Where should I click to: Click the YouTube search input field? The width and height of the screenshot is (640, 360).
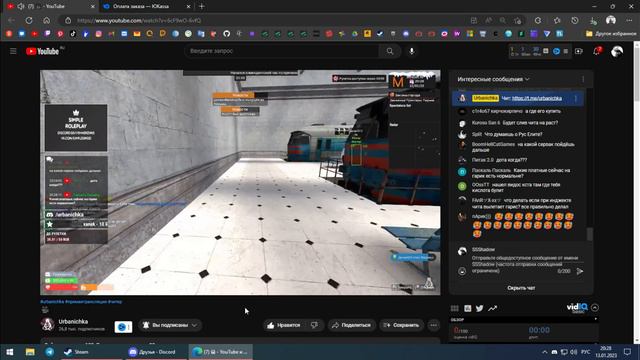click(x=282, y=51)
